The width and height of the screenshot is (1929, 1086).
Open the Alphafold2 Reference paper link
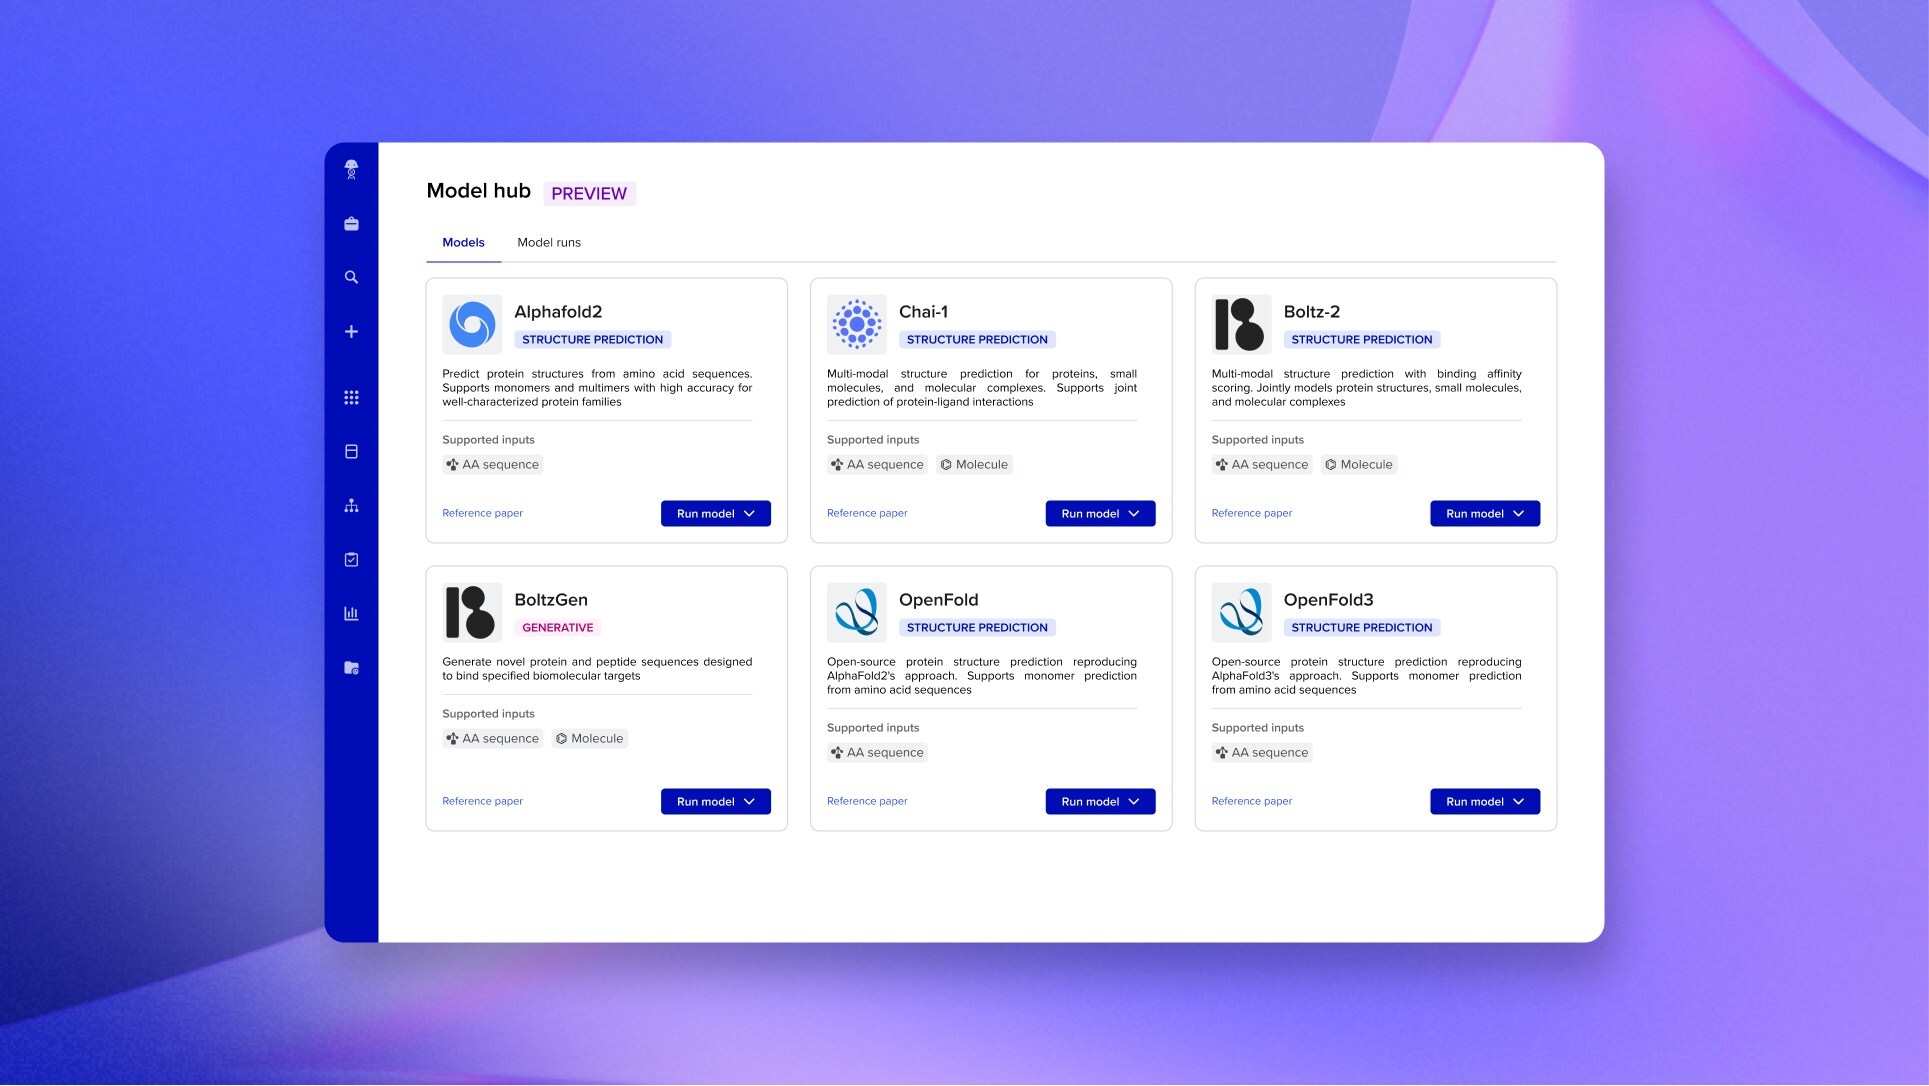482,513
